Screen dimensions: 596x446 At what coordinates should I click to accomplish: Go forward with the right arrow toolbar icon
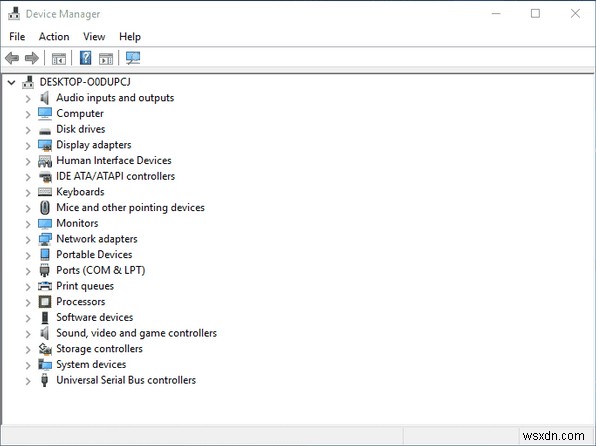[x=32, y=58]
